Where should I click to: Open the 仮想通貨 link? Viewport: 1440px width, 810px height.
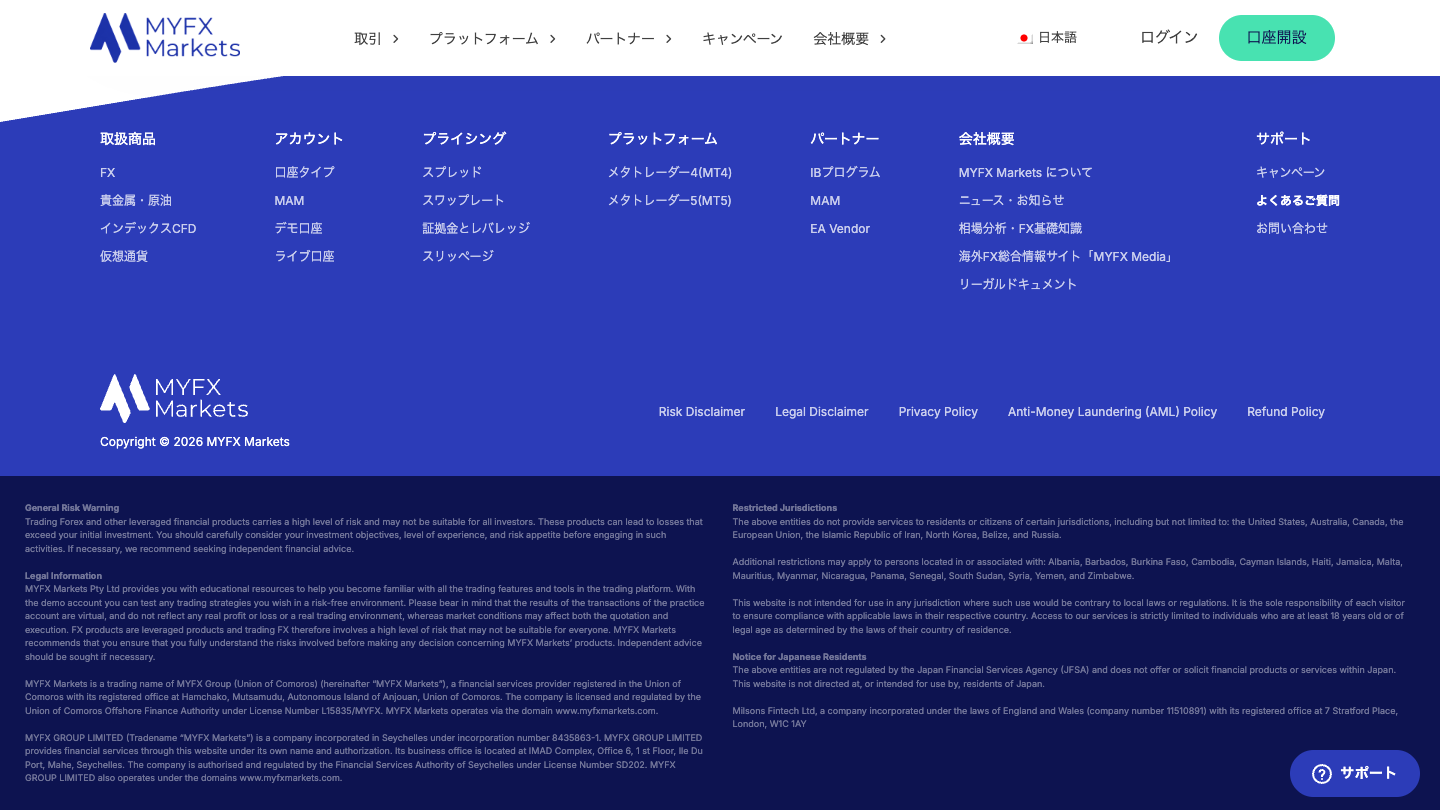[x=124, y=257]
